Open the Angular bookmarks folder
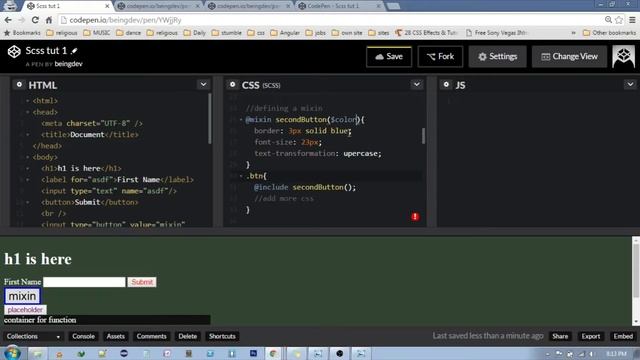 click(285, 33)
